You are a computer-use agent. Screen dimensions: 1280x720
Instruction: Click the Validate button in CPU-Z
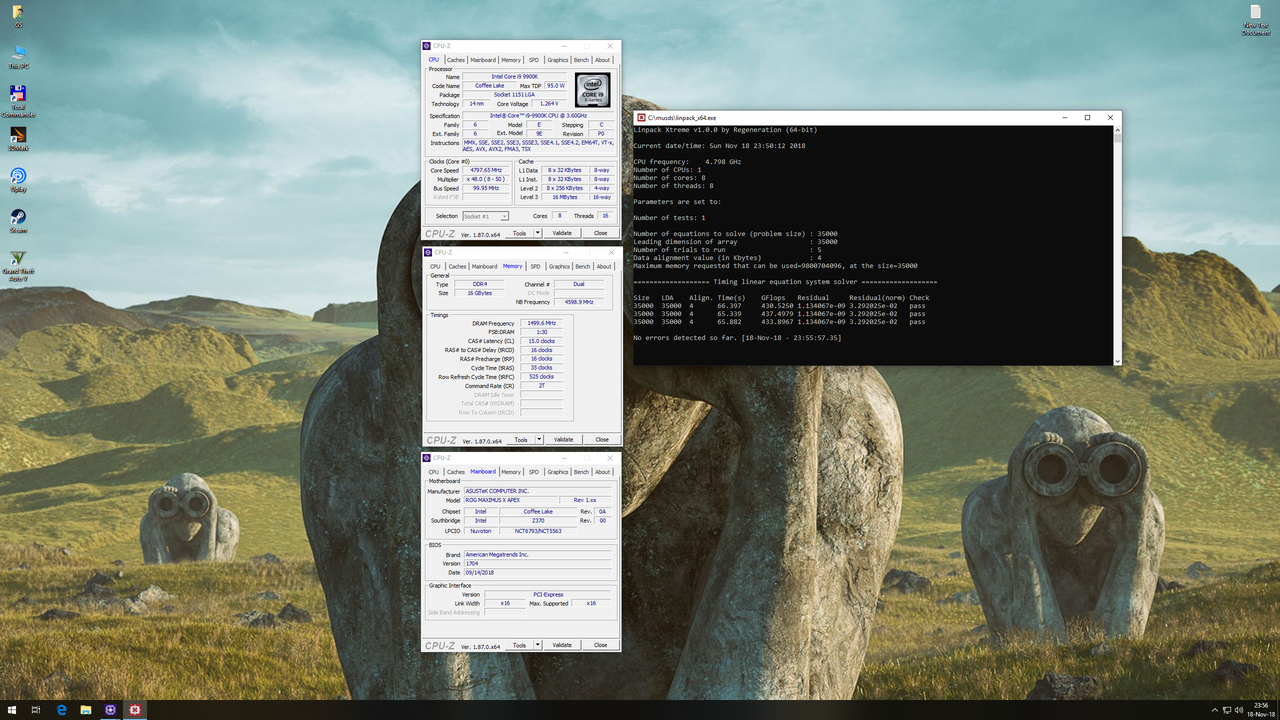562,232
